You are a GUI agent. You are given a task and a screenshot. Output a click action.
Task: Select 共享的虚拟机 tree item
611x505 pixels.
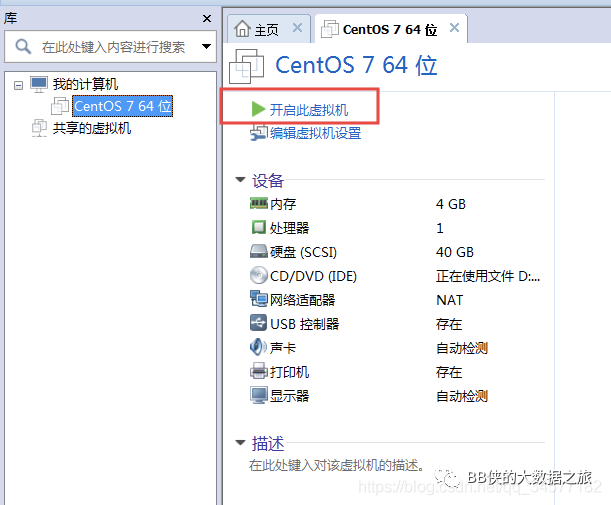click(92, 128)
